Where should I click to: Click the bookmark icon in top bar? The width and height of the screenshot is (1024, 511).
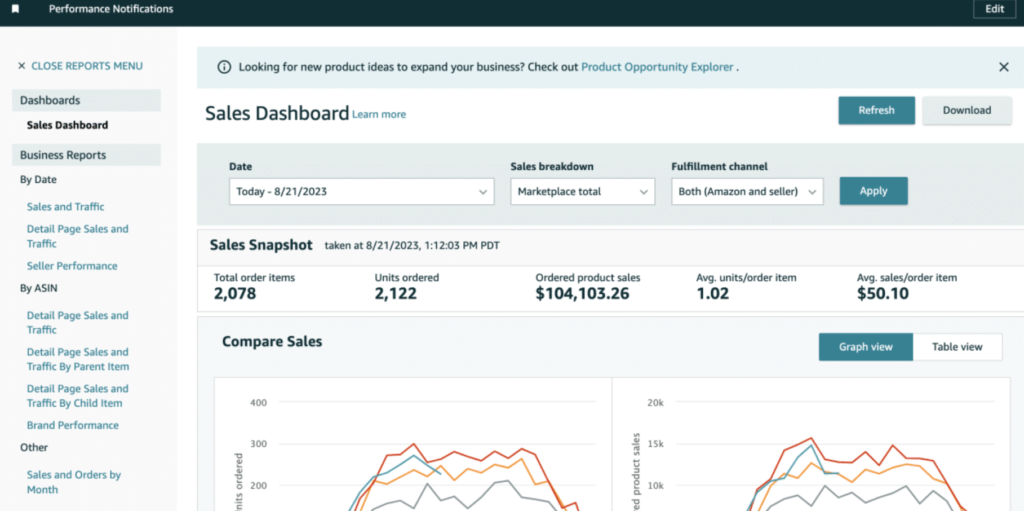[15, 9]
